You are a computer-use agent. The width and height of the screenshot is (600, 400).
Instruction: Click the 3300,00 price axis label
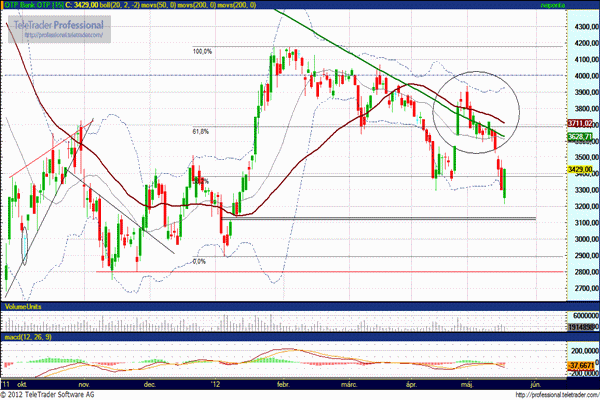coord(586,190)
